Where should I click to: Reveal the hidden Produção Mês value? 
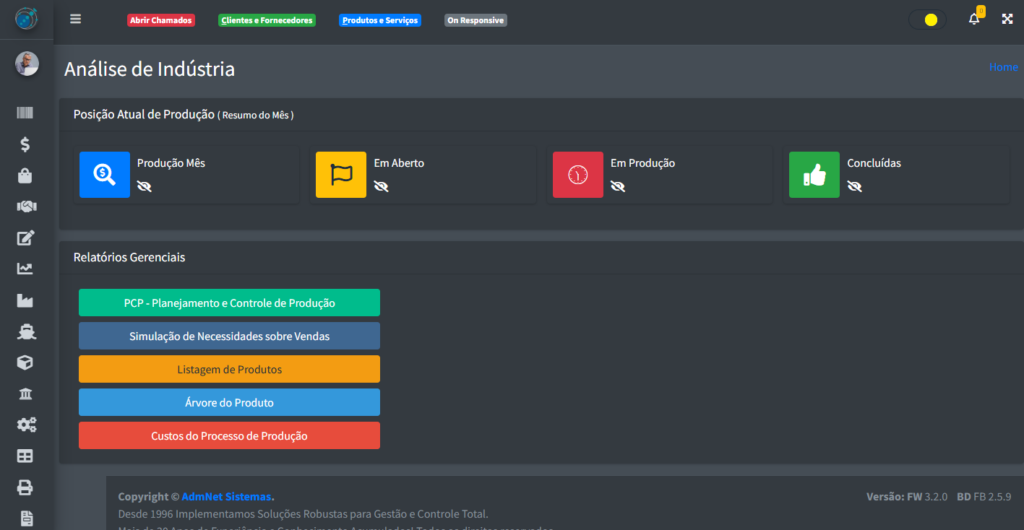tap(144, 186)
